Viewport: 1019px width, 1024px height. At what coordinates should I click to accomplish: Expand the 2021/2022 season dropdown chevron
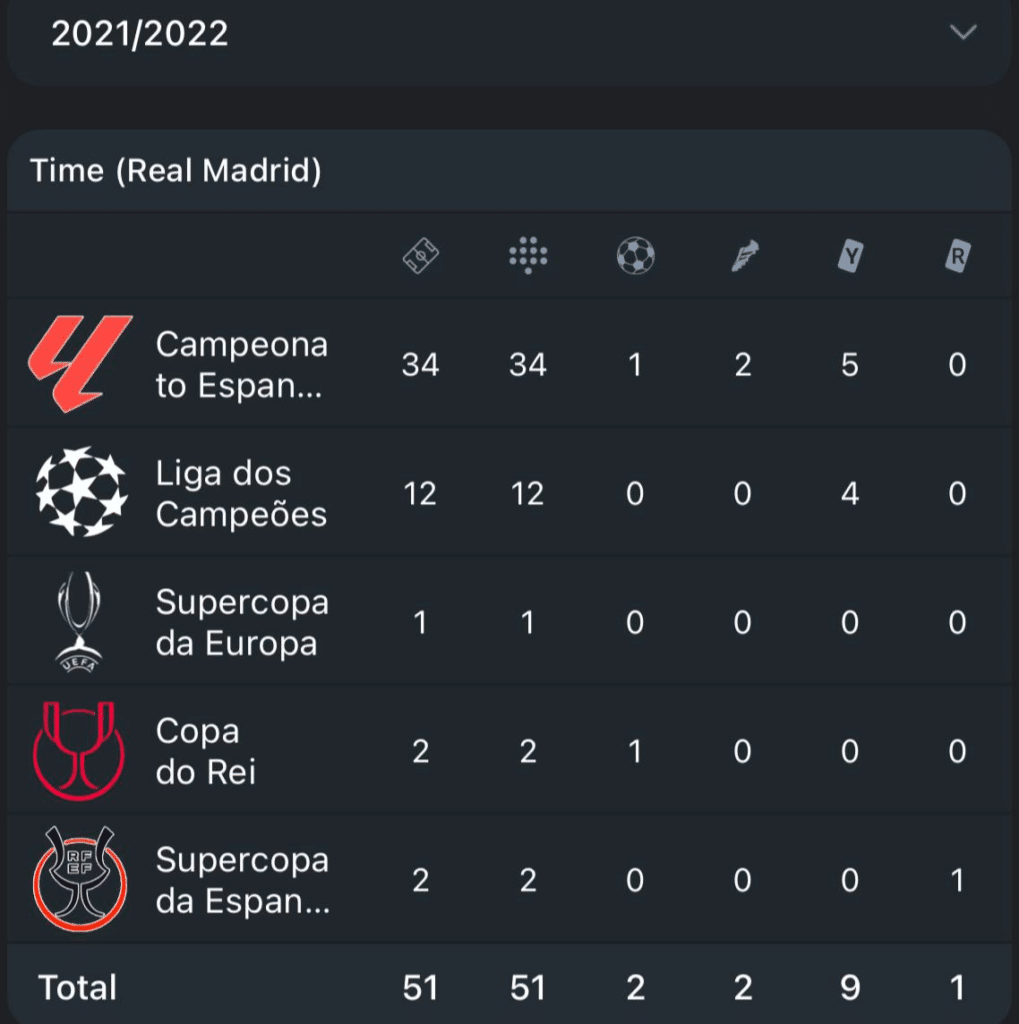[x=962, y=33]
